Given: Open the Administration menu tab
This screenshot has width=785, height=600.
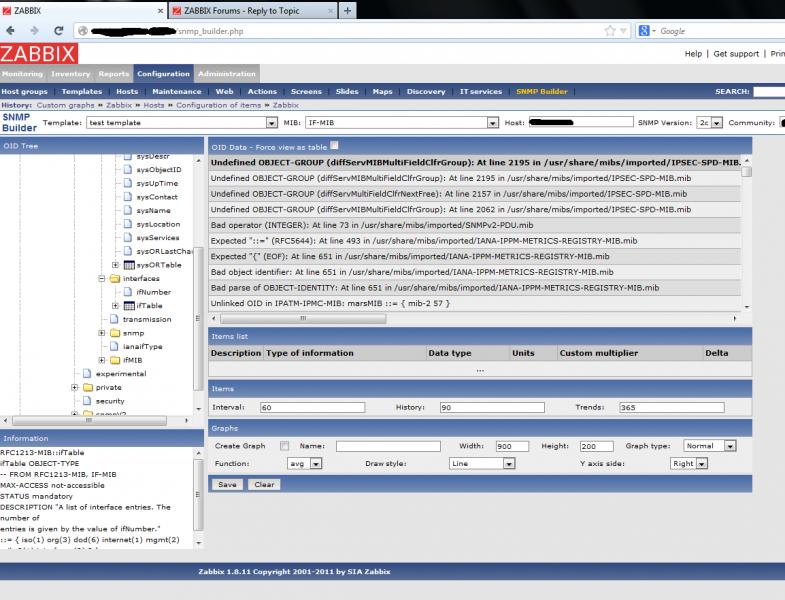Looking at the screenshot, I should click(x=226, y=74).
